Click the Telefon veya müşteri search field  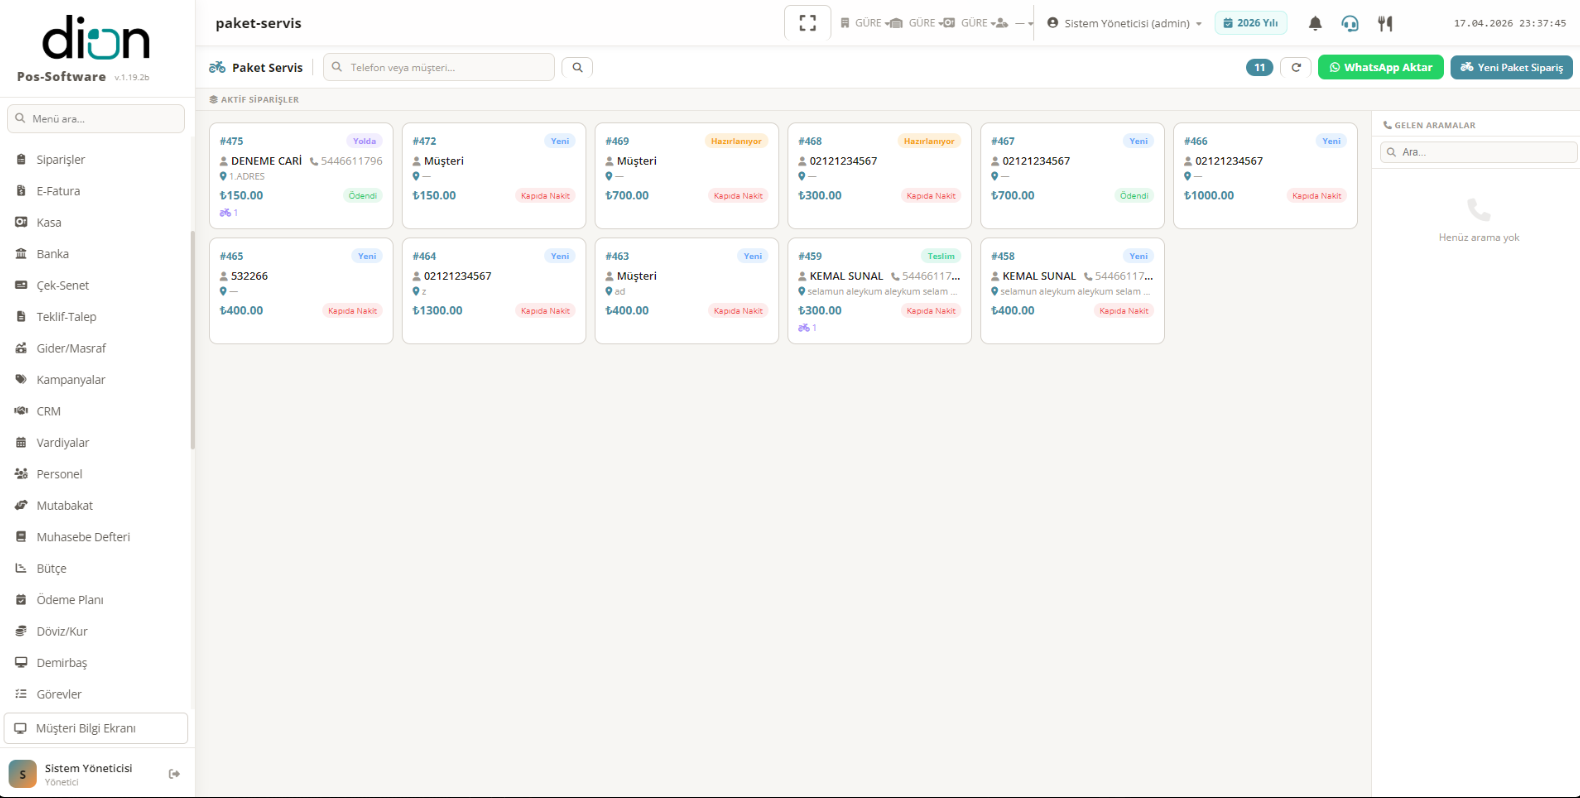(439, 67)
